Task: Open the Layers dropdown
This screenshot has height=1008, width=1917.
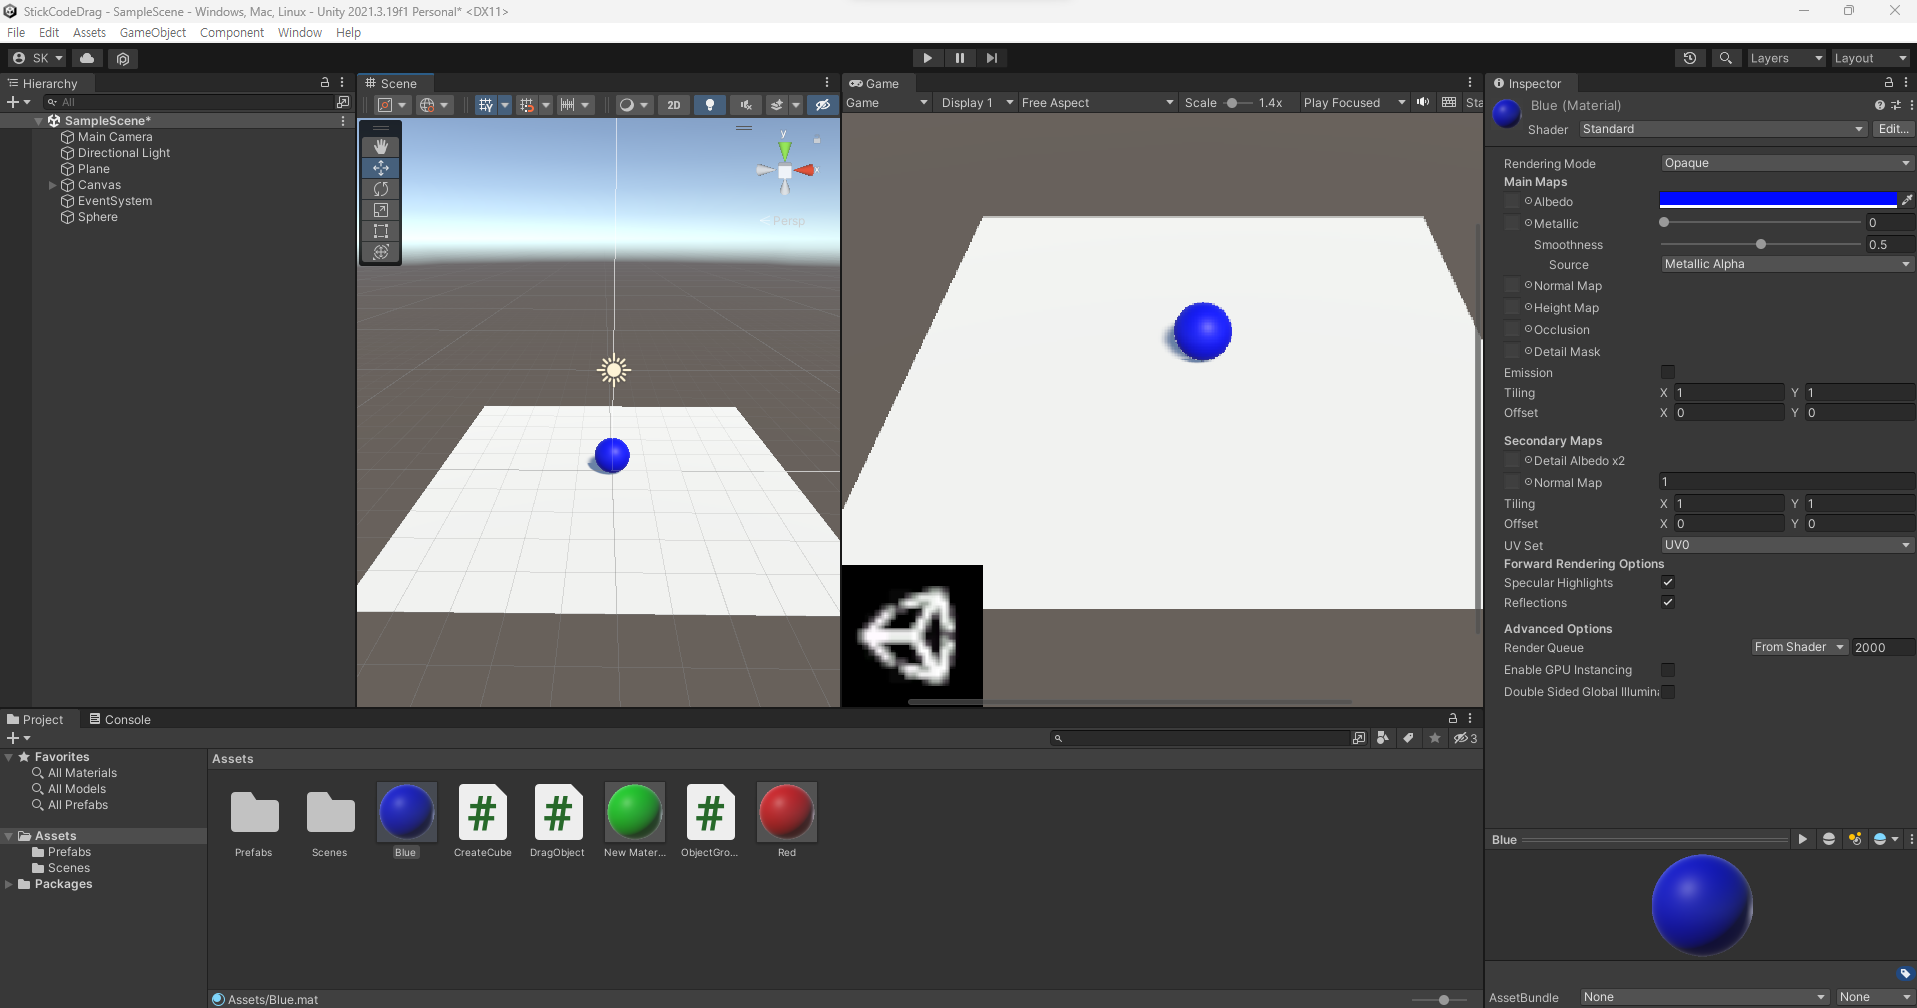Action: [x=1786, y=58]
